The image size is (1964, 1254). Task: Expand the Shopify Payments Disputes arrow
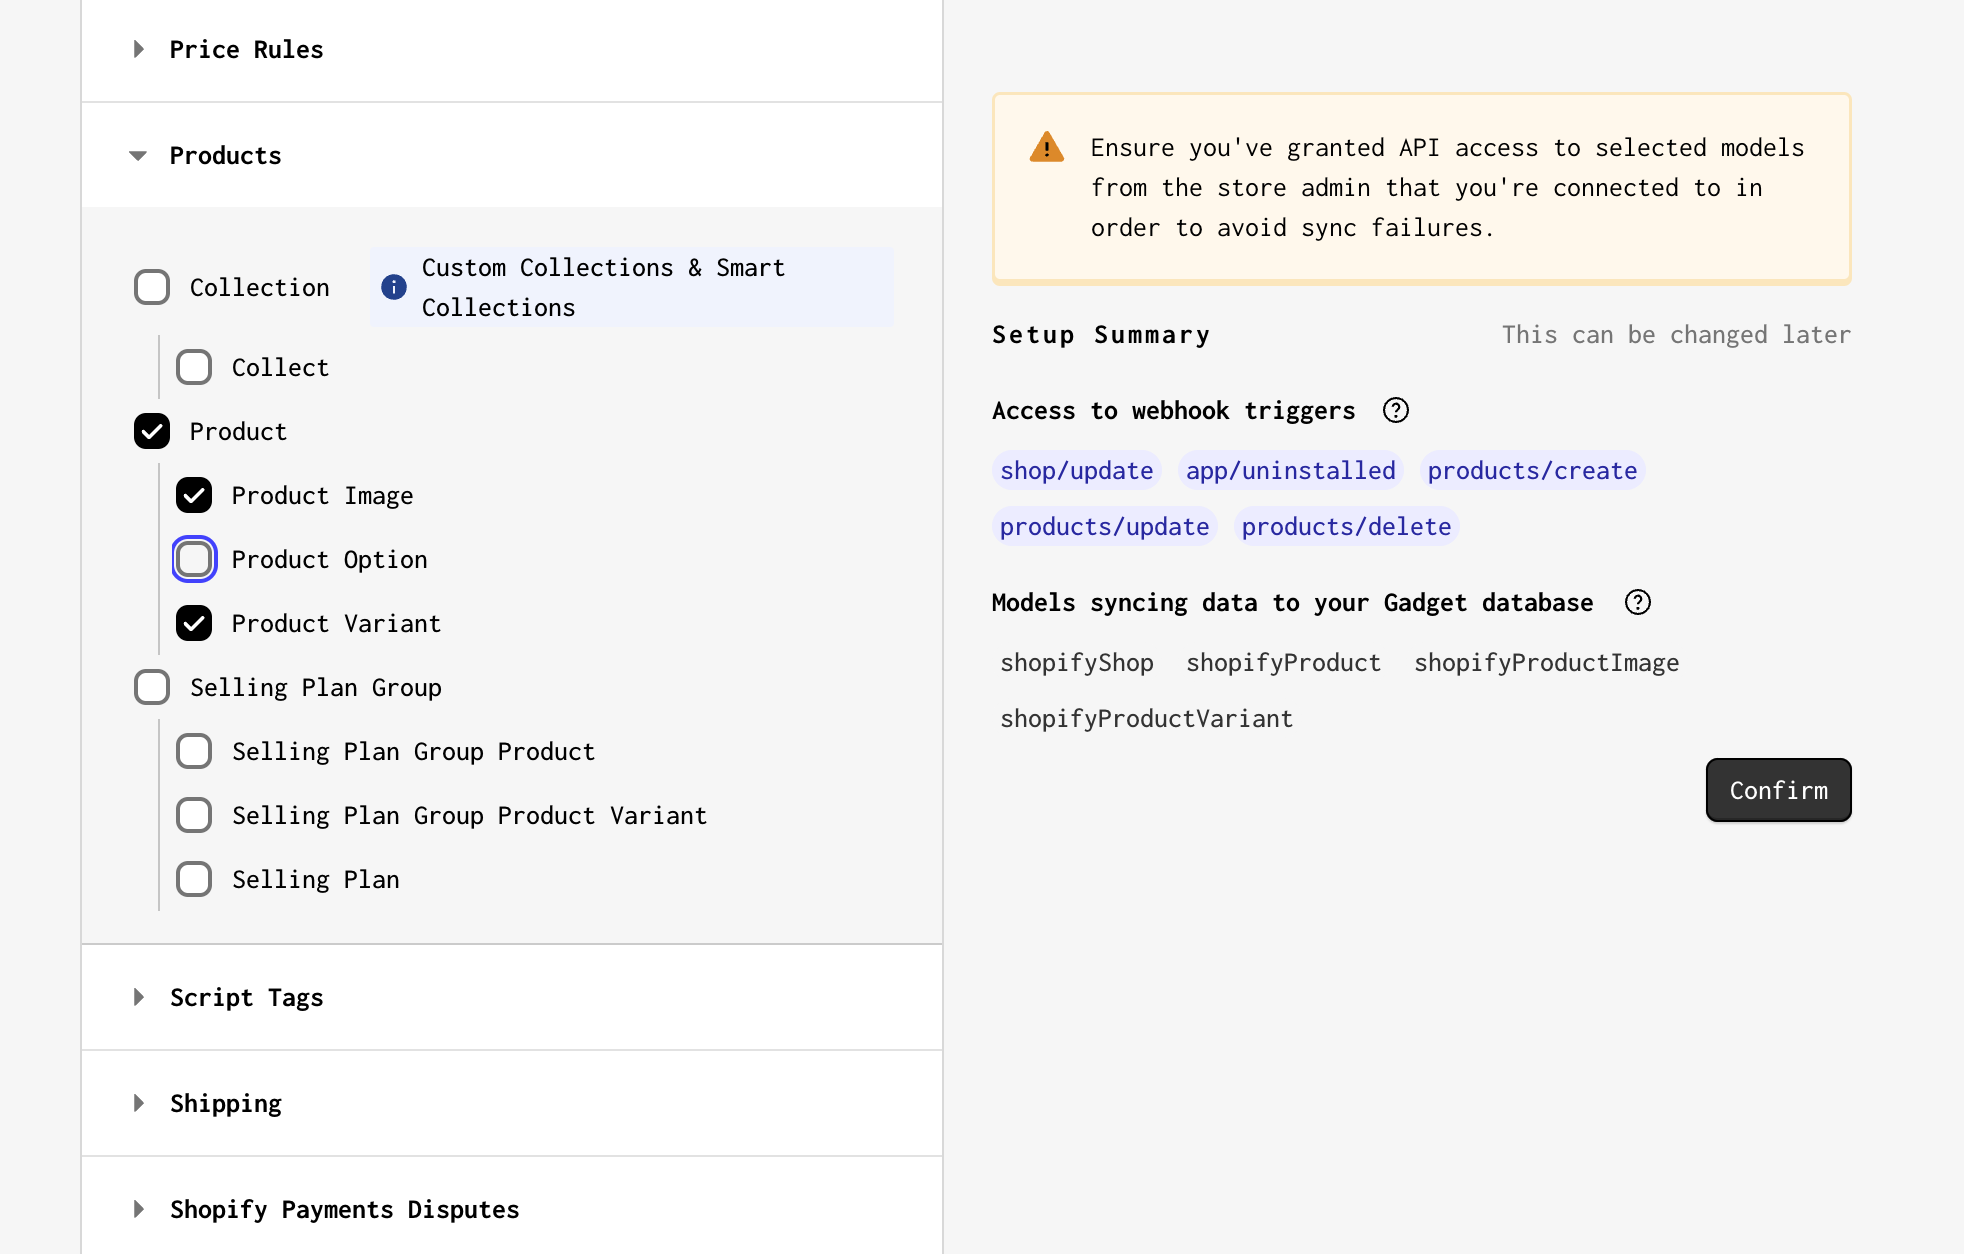click(139, 1209)
